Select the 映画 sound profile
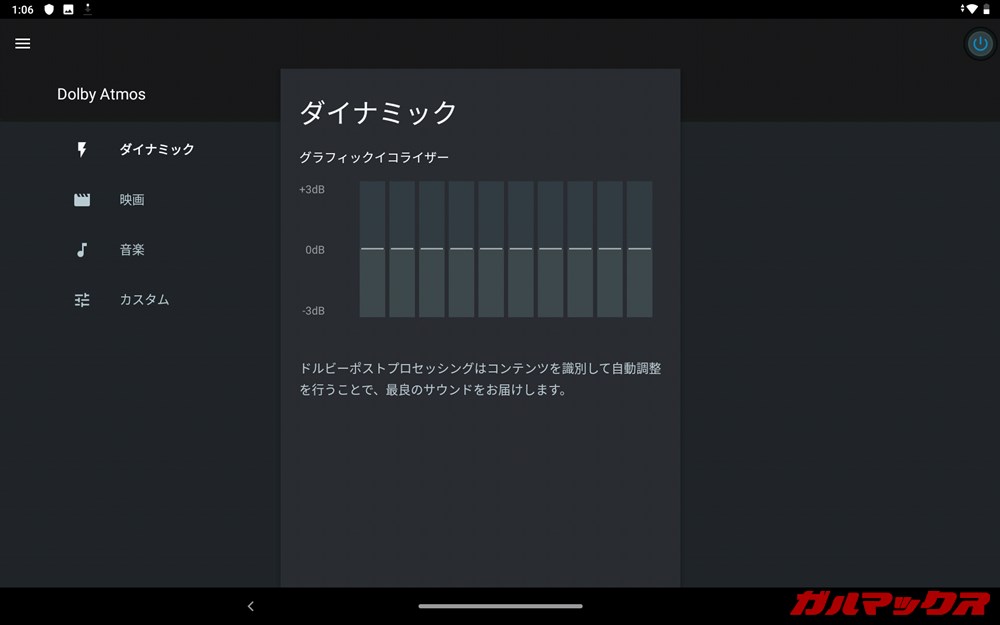This screenshot has height=625, width=1000. tap(133, 199)
